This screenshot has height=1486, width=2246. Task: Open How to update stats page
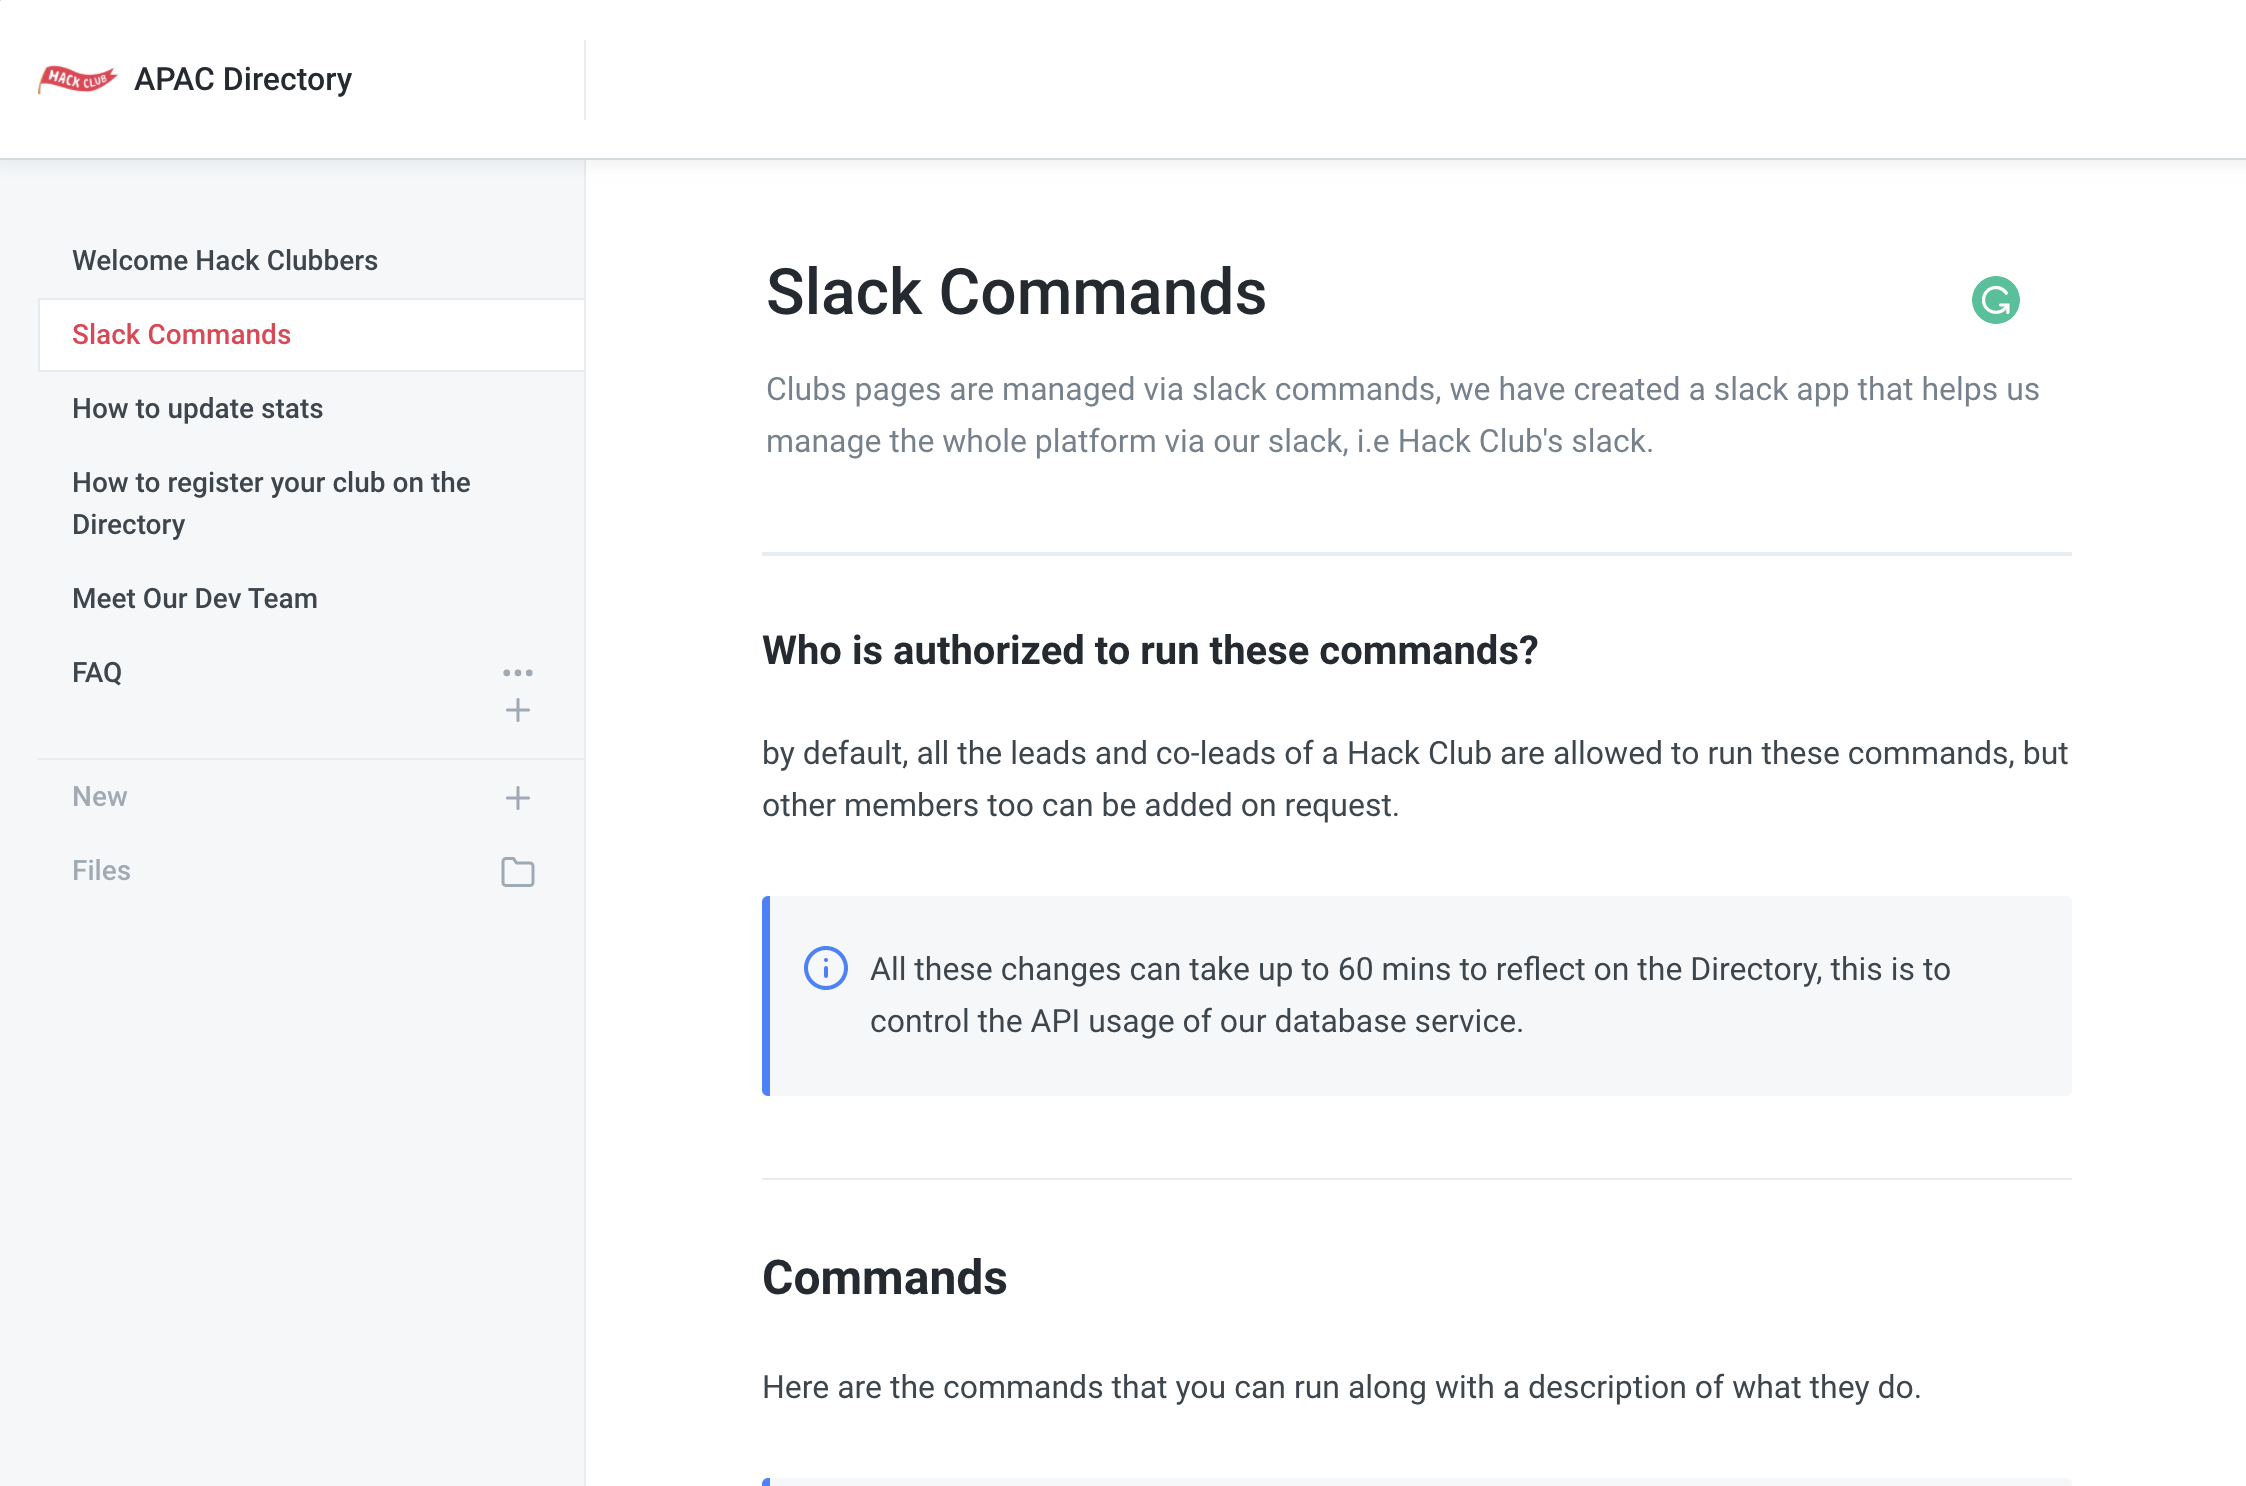click(197, 408)
